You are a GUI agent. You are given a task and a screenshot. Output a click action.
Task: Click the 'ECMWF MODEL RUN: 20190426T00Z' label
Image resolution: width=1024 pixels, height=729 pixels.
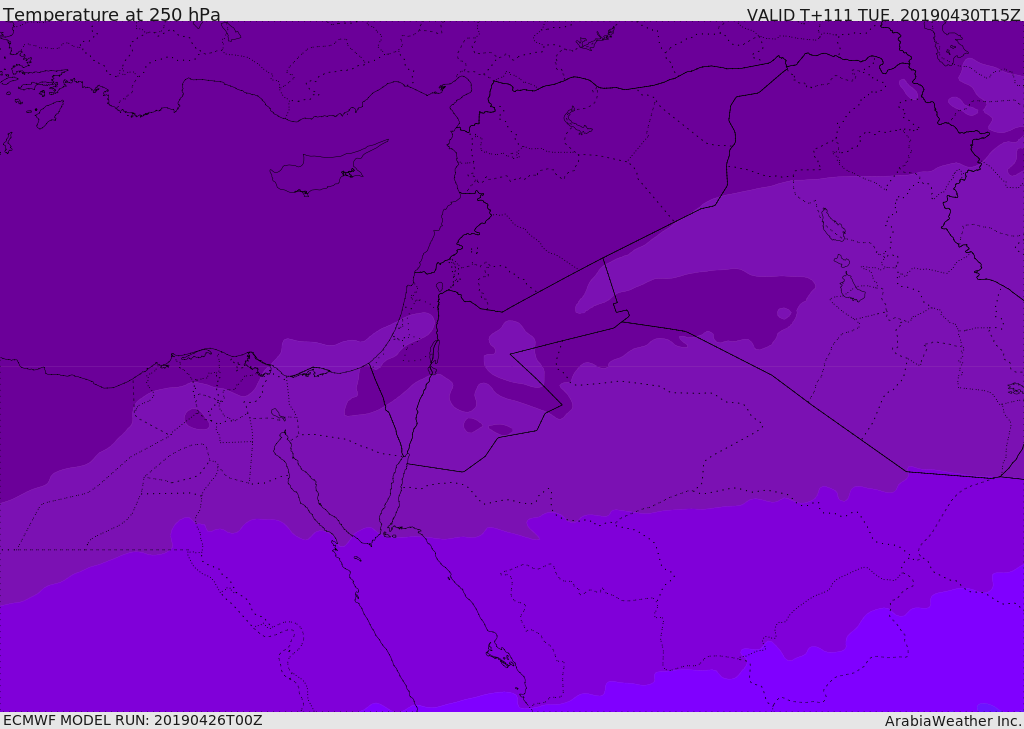coord(133,720)
